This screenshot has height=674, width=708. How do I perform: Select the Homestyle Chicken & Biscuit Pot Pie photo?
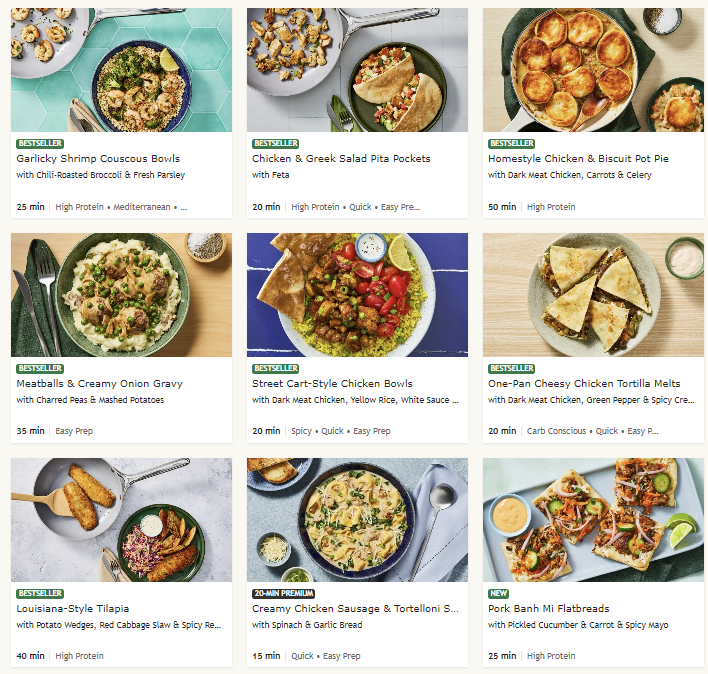coord(593,70)
